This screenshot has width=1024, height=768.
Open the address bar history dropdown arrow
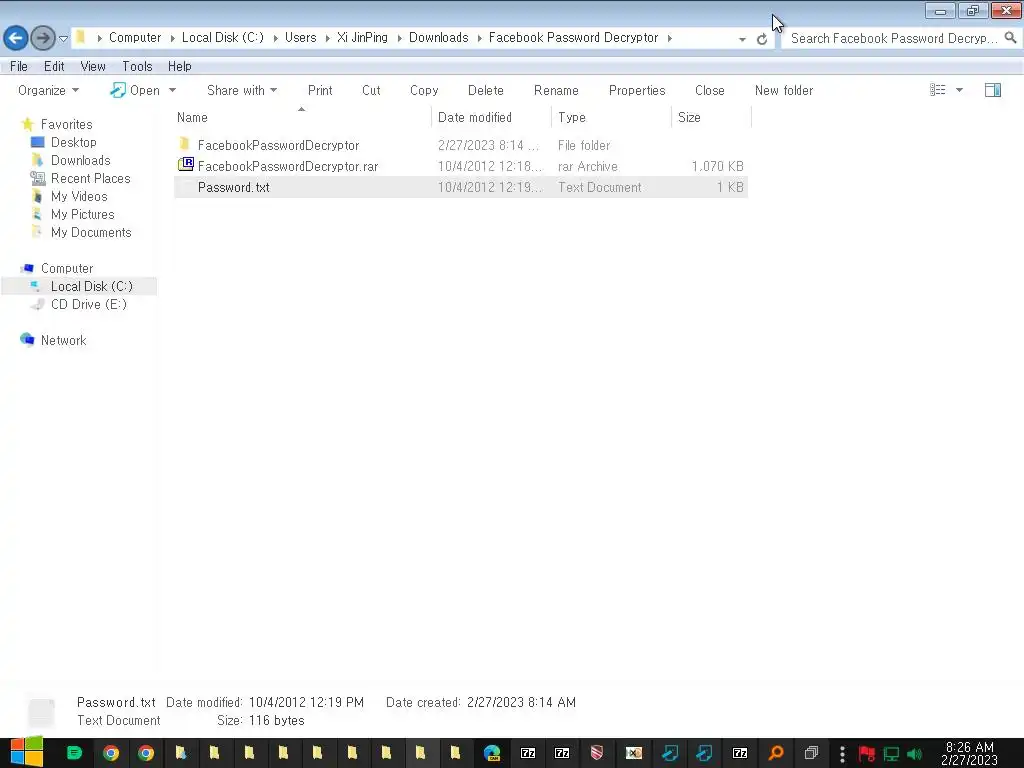[742, 39]
